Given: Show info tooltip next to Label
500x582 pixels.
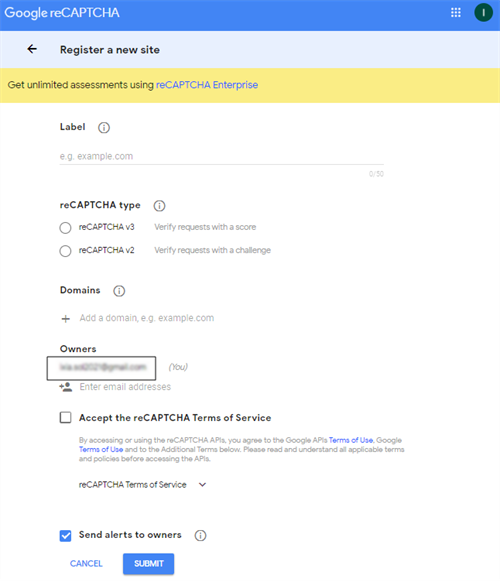Looking at the screenshot, I should coord(104,128).
